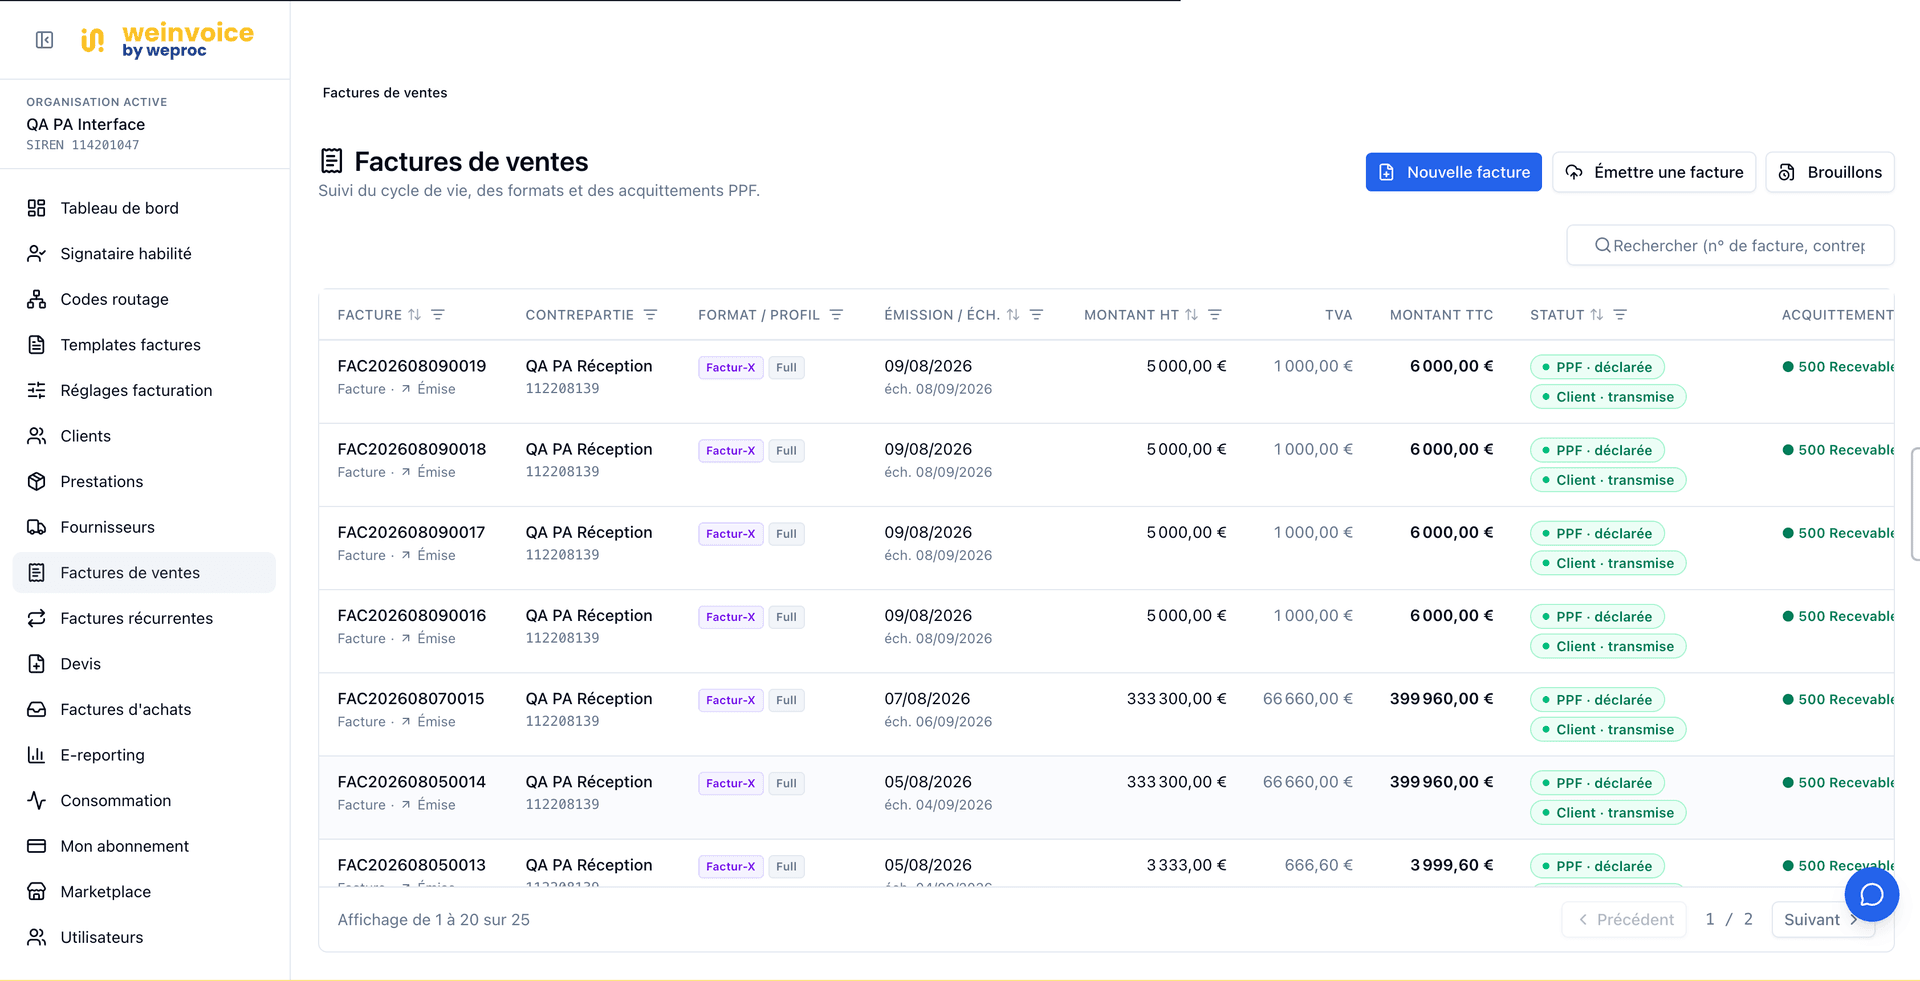Focus the invoice search field
1920x981 pixels.
tap(1730, 245)
